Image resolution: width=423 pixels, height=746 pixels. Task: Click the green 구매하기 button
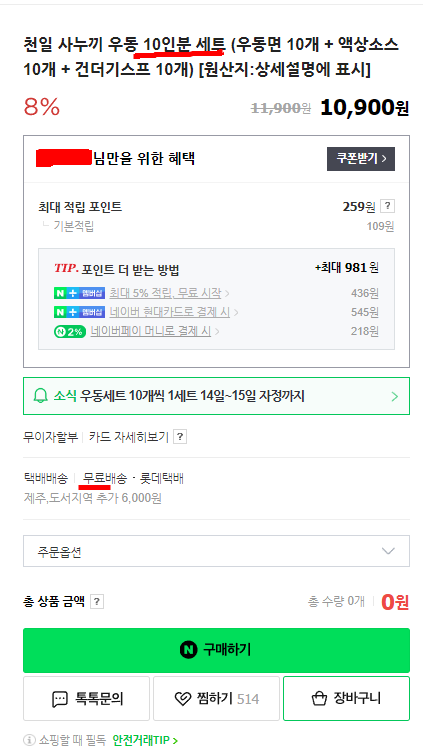[216, 650]
